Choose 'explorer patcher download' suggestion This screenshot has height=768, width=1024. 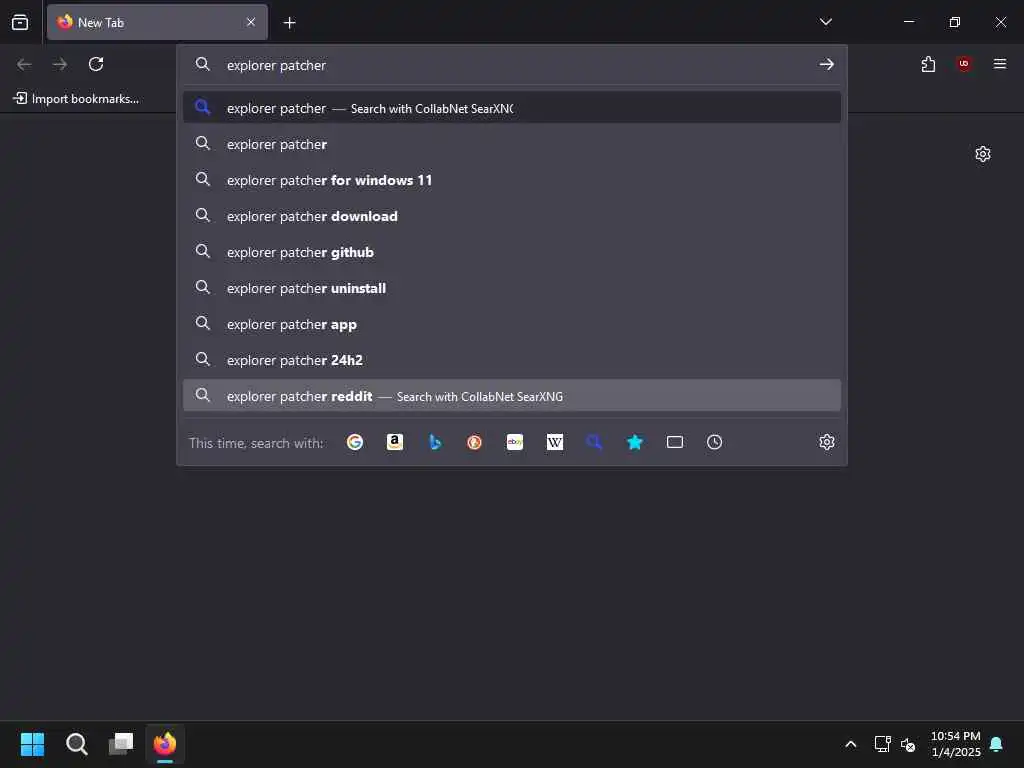pos(511,216)
